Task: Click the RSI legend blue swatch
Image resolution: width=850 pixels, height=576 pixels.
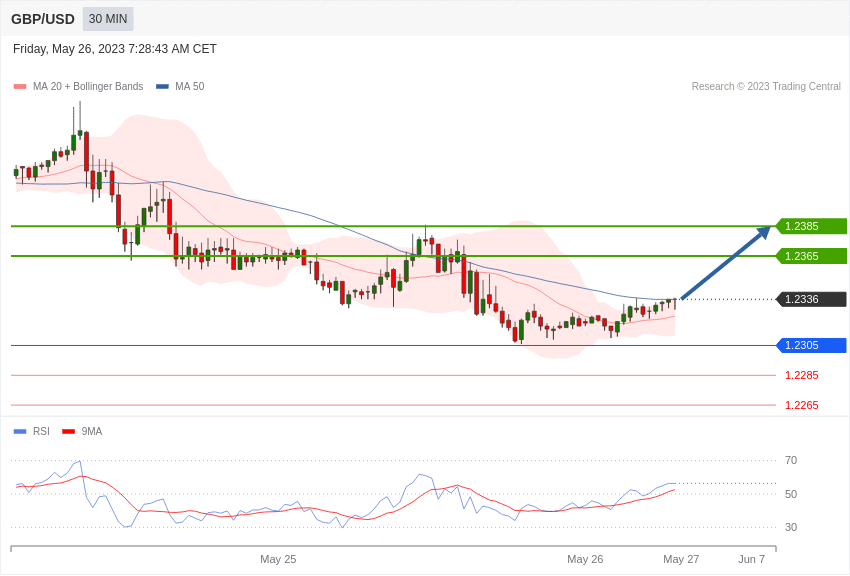Action: (x=20, y=431)
